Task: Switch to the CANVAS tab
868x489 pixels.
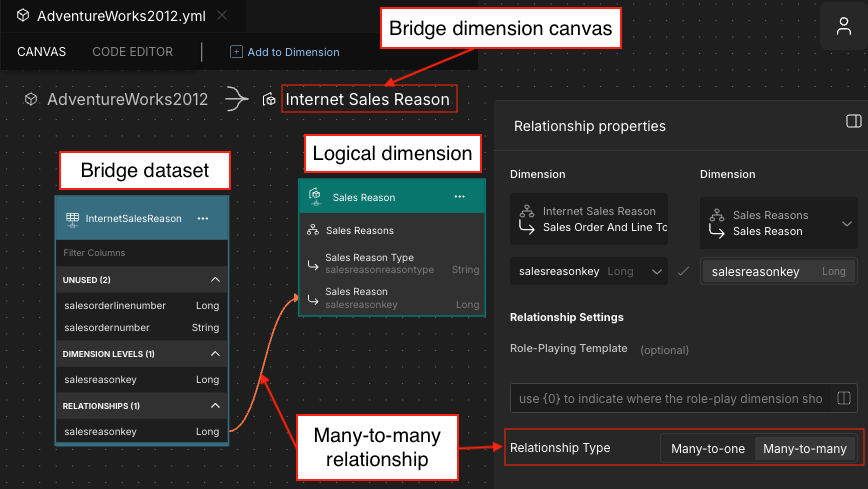Action: 42,52
